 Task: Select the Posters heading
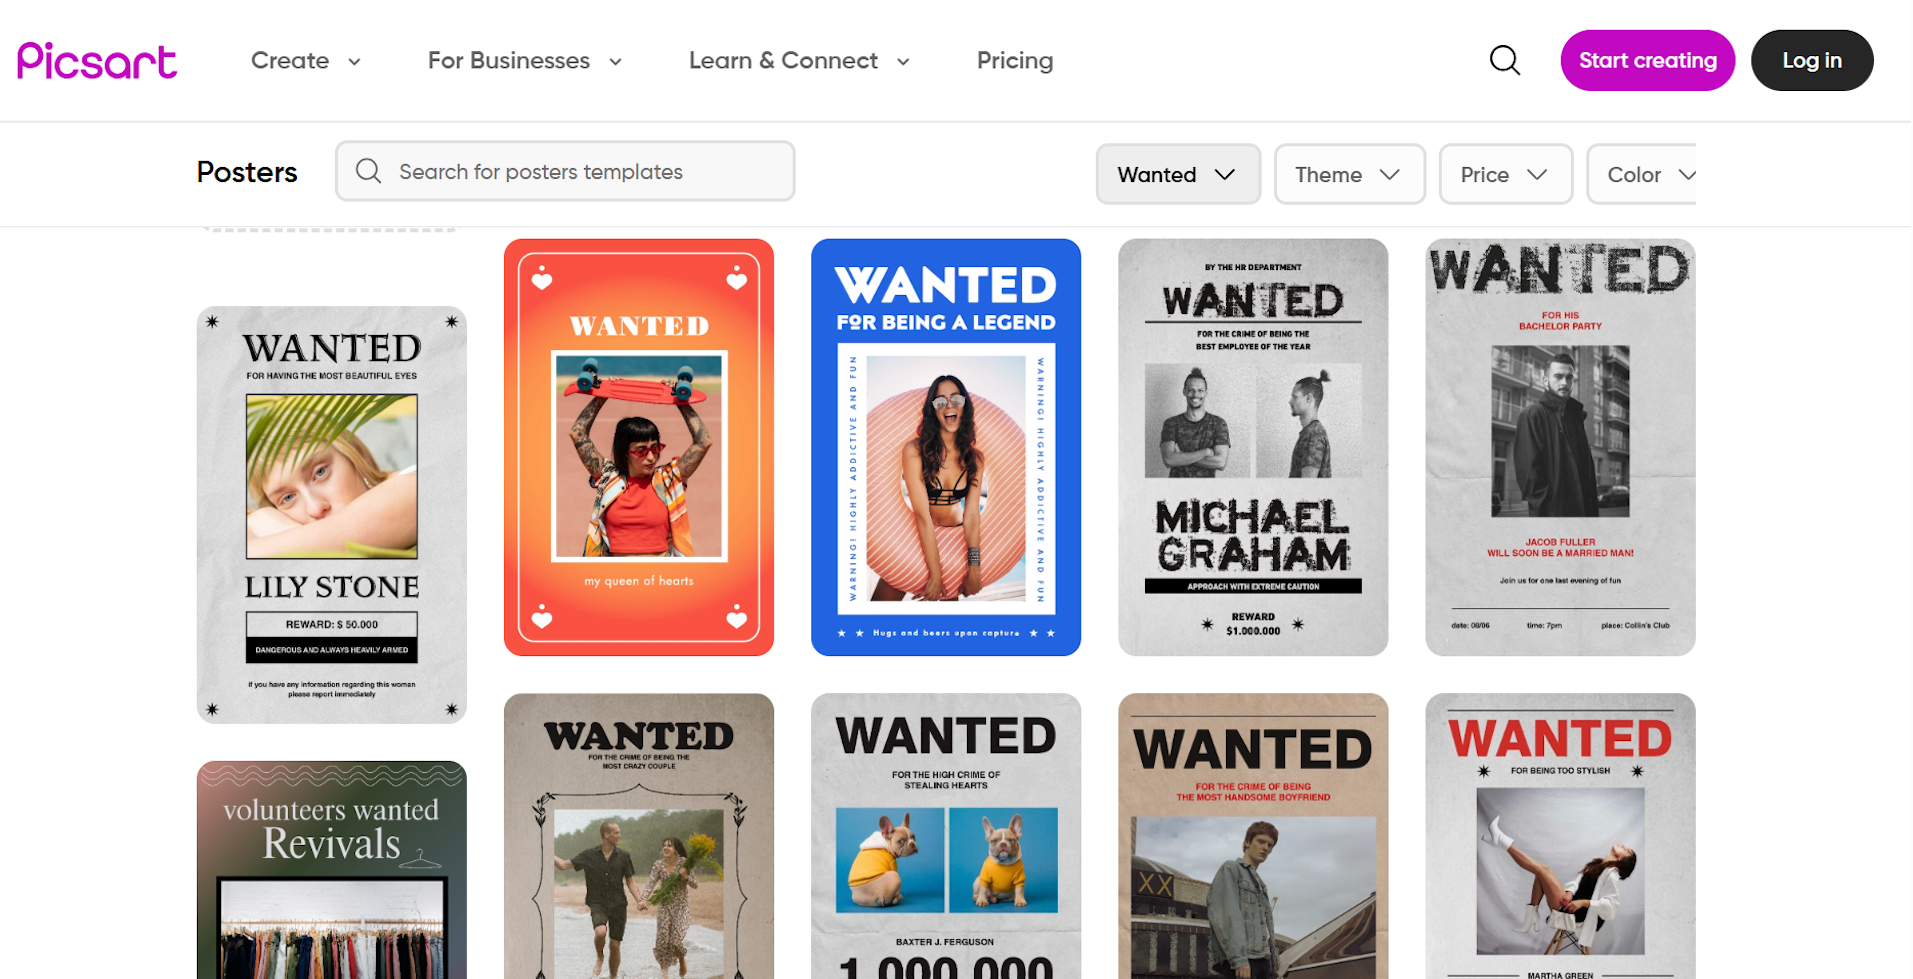click(246, 171)
